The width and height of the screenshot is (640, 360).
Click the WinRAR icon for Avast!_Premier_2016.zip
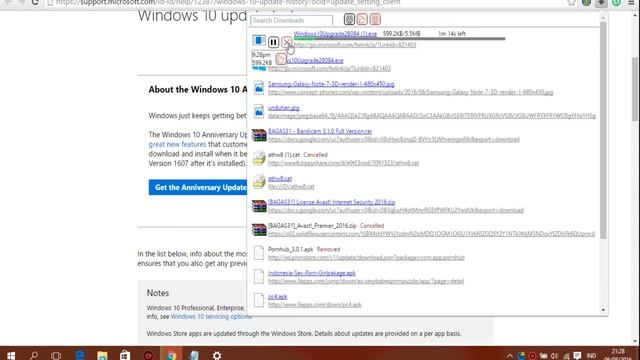tap(259, 230)
